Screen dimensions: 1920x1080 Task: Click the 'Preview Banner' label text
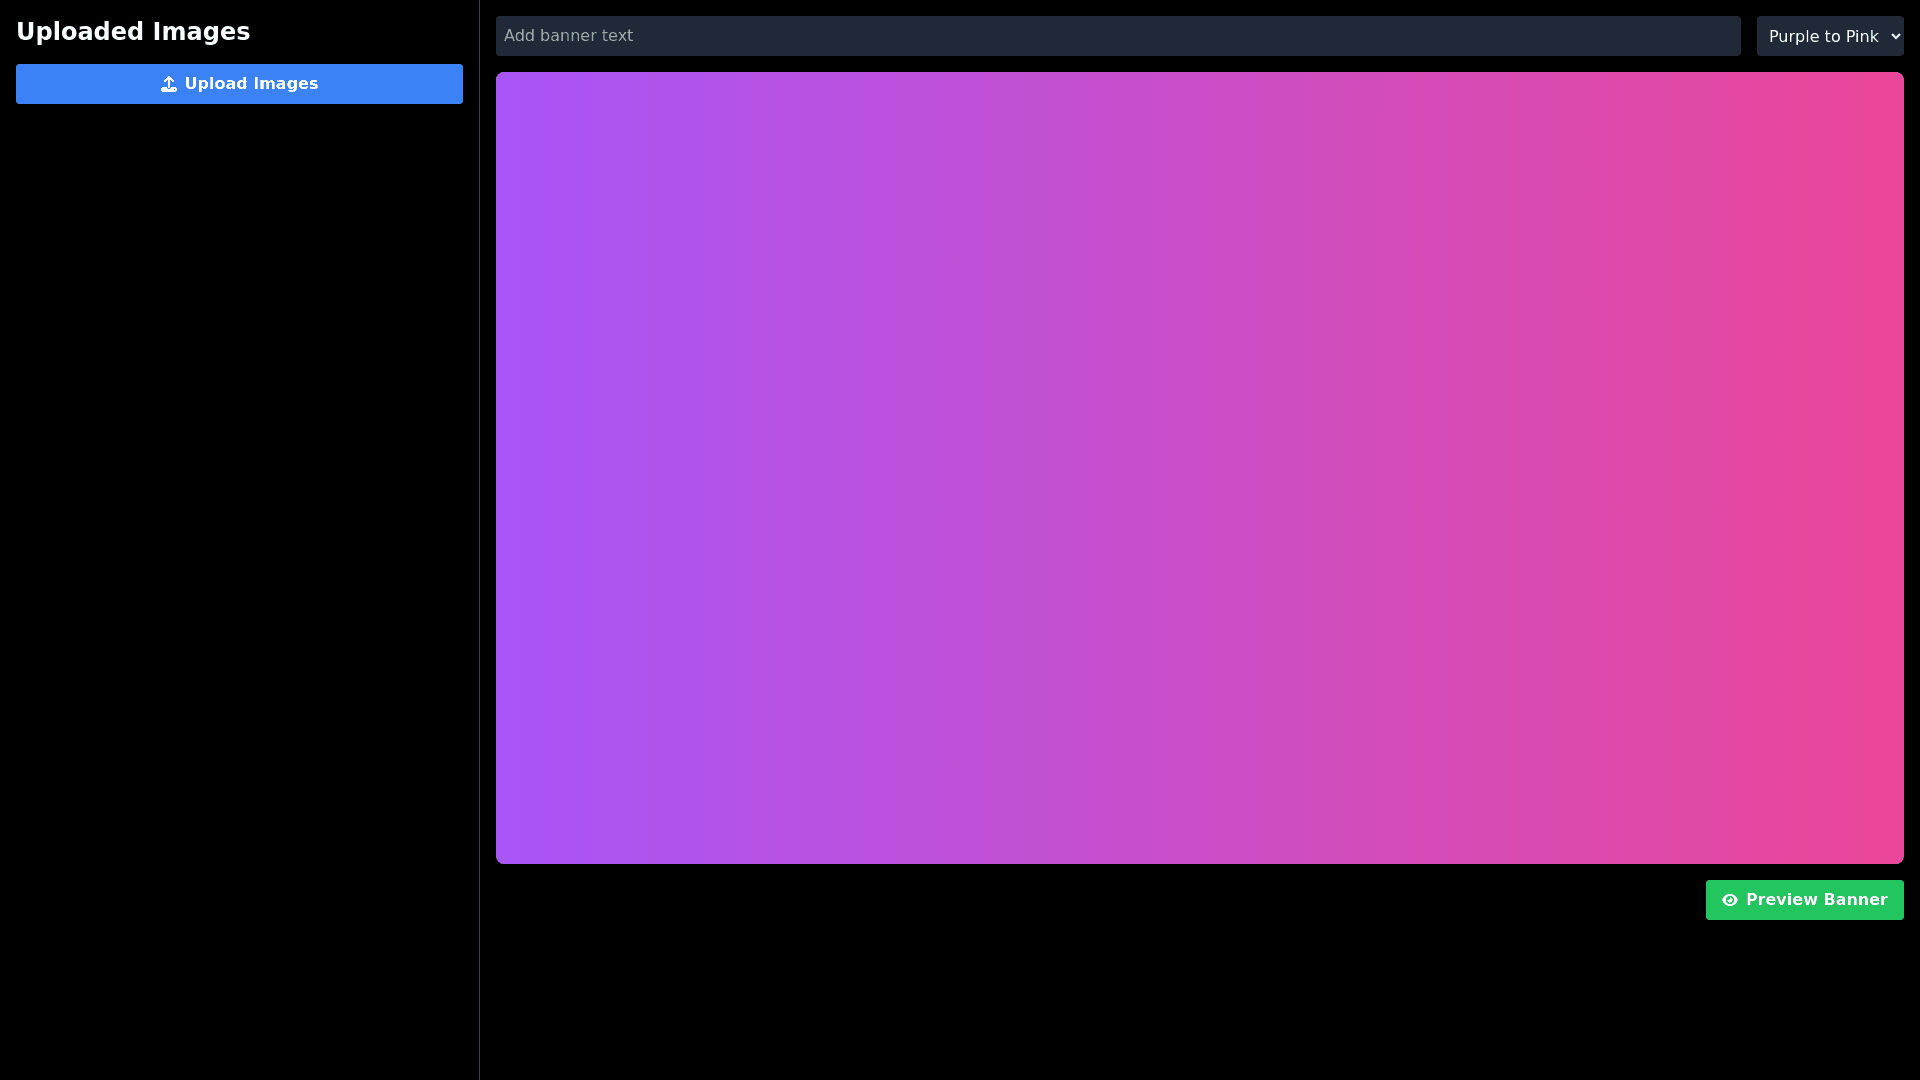point(1816,900)
